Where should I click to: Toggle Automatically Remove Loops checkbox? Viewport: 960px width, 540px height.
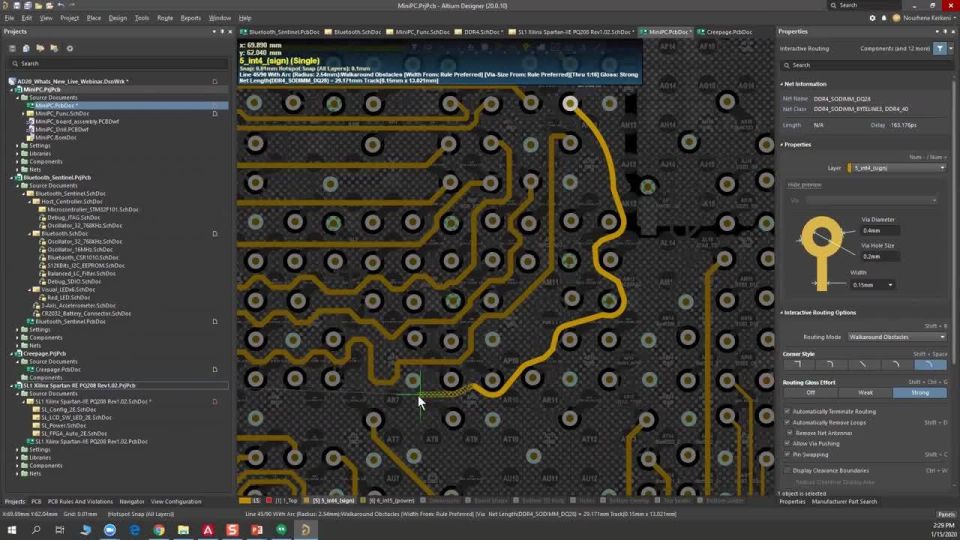click(787, 422)
